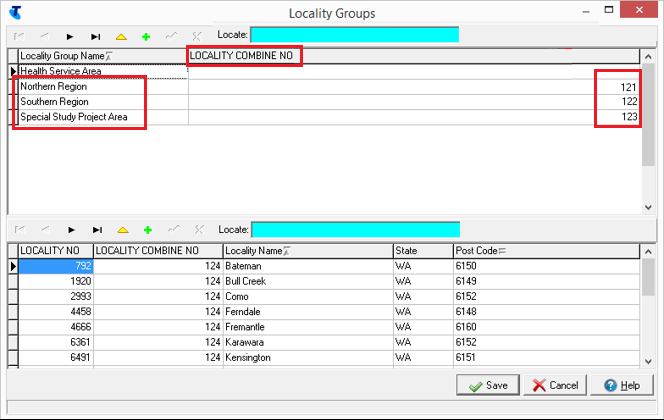
Task: Go to next record in upper navigator
Action: pyautogui.click(x=70, y=37)
